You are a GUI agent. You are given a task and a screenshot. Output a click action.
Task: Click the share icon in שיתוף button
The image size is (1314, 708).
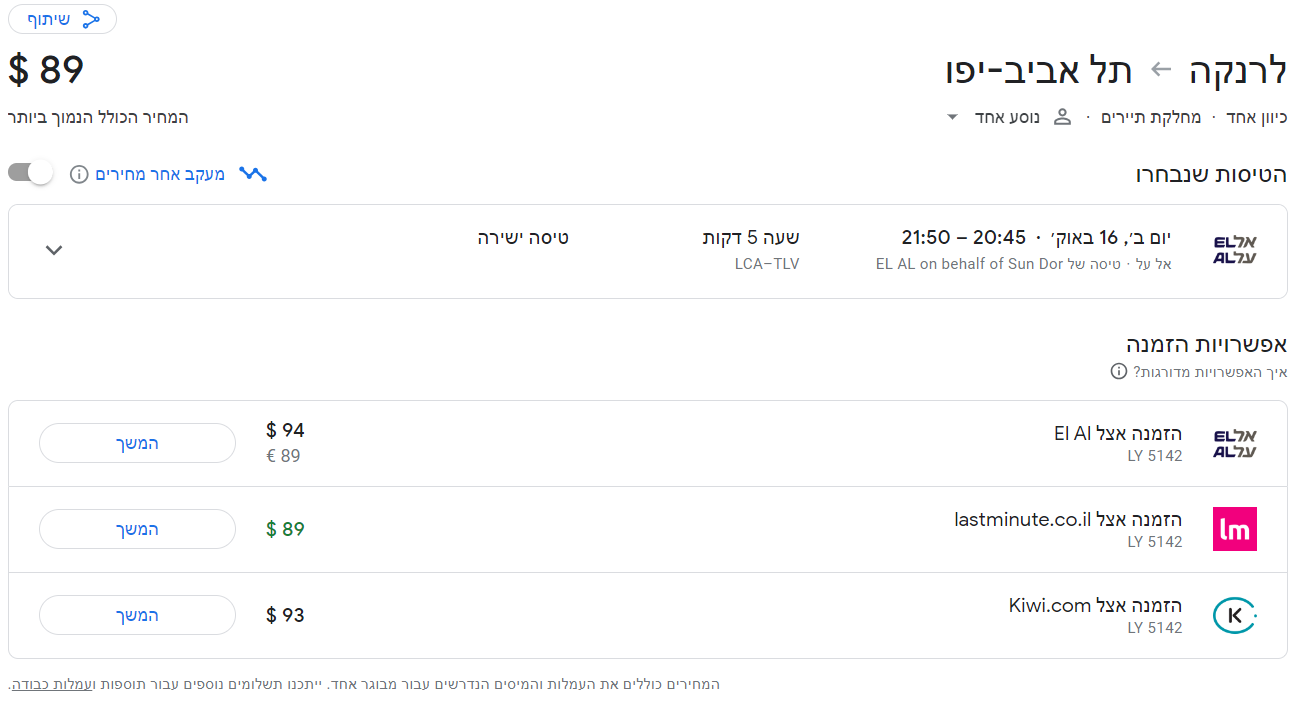pyautogui.click(x=91, y=19)
